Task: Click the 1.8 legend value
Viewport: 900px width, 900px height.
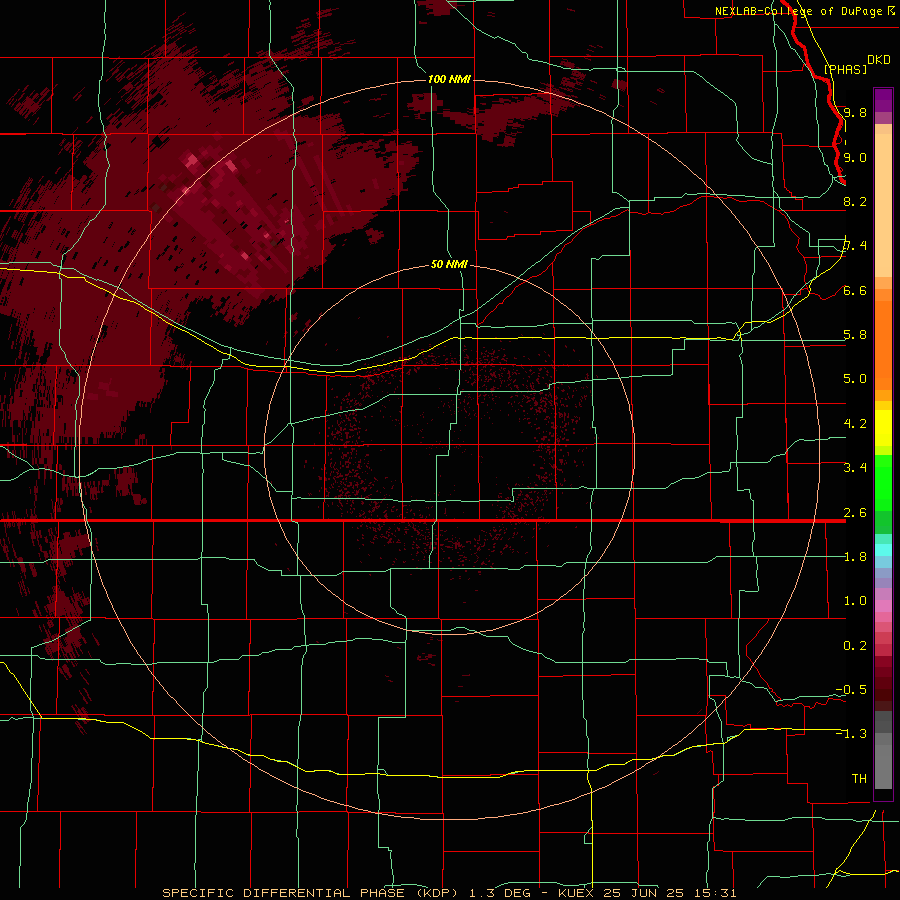Action: (x=855, y=557)
